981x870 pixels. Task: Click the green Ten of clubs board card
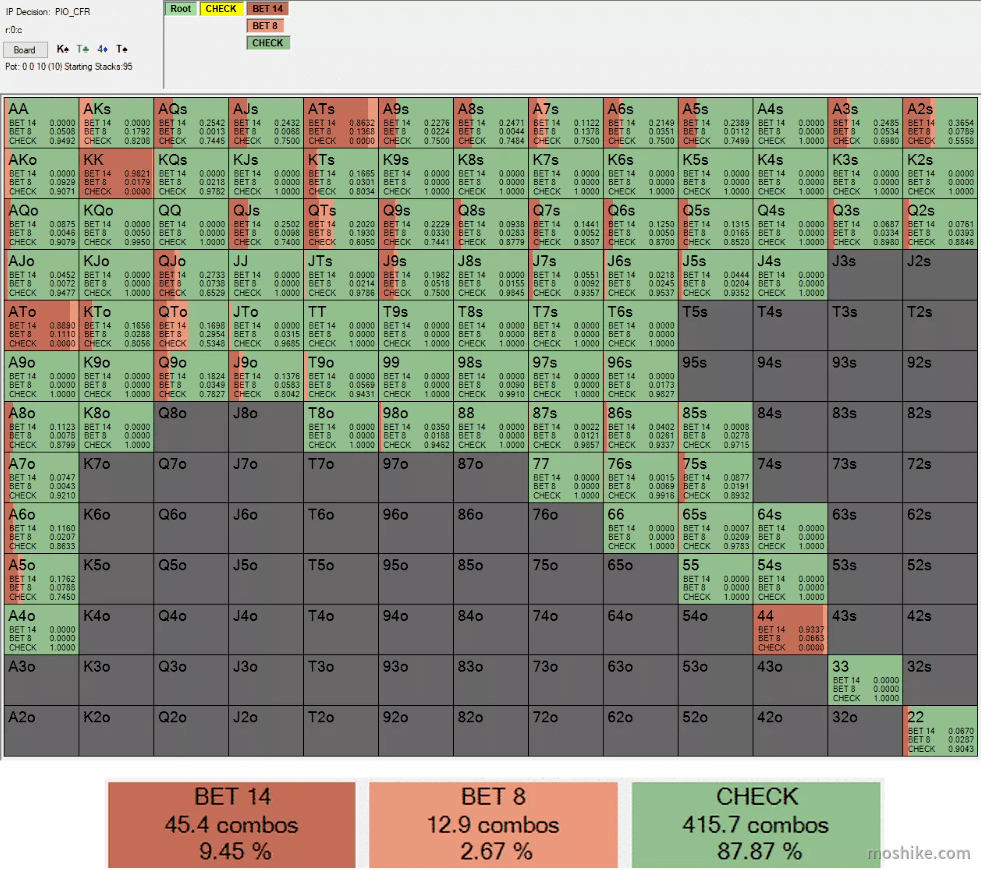(83, 49)
